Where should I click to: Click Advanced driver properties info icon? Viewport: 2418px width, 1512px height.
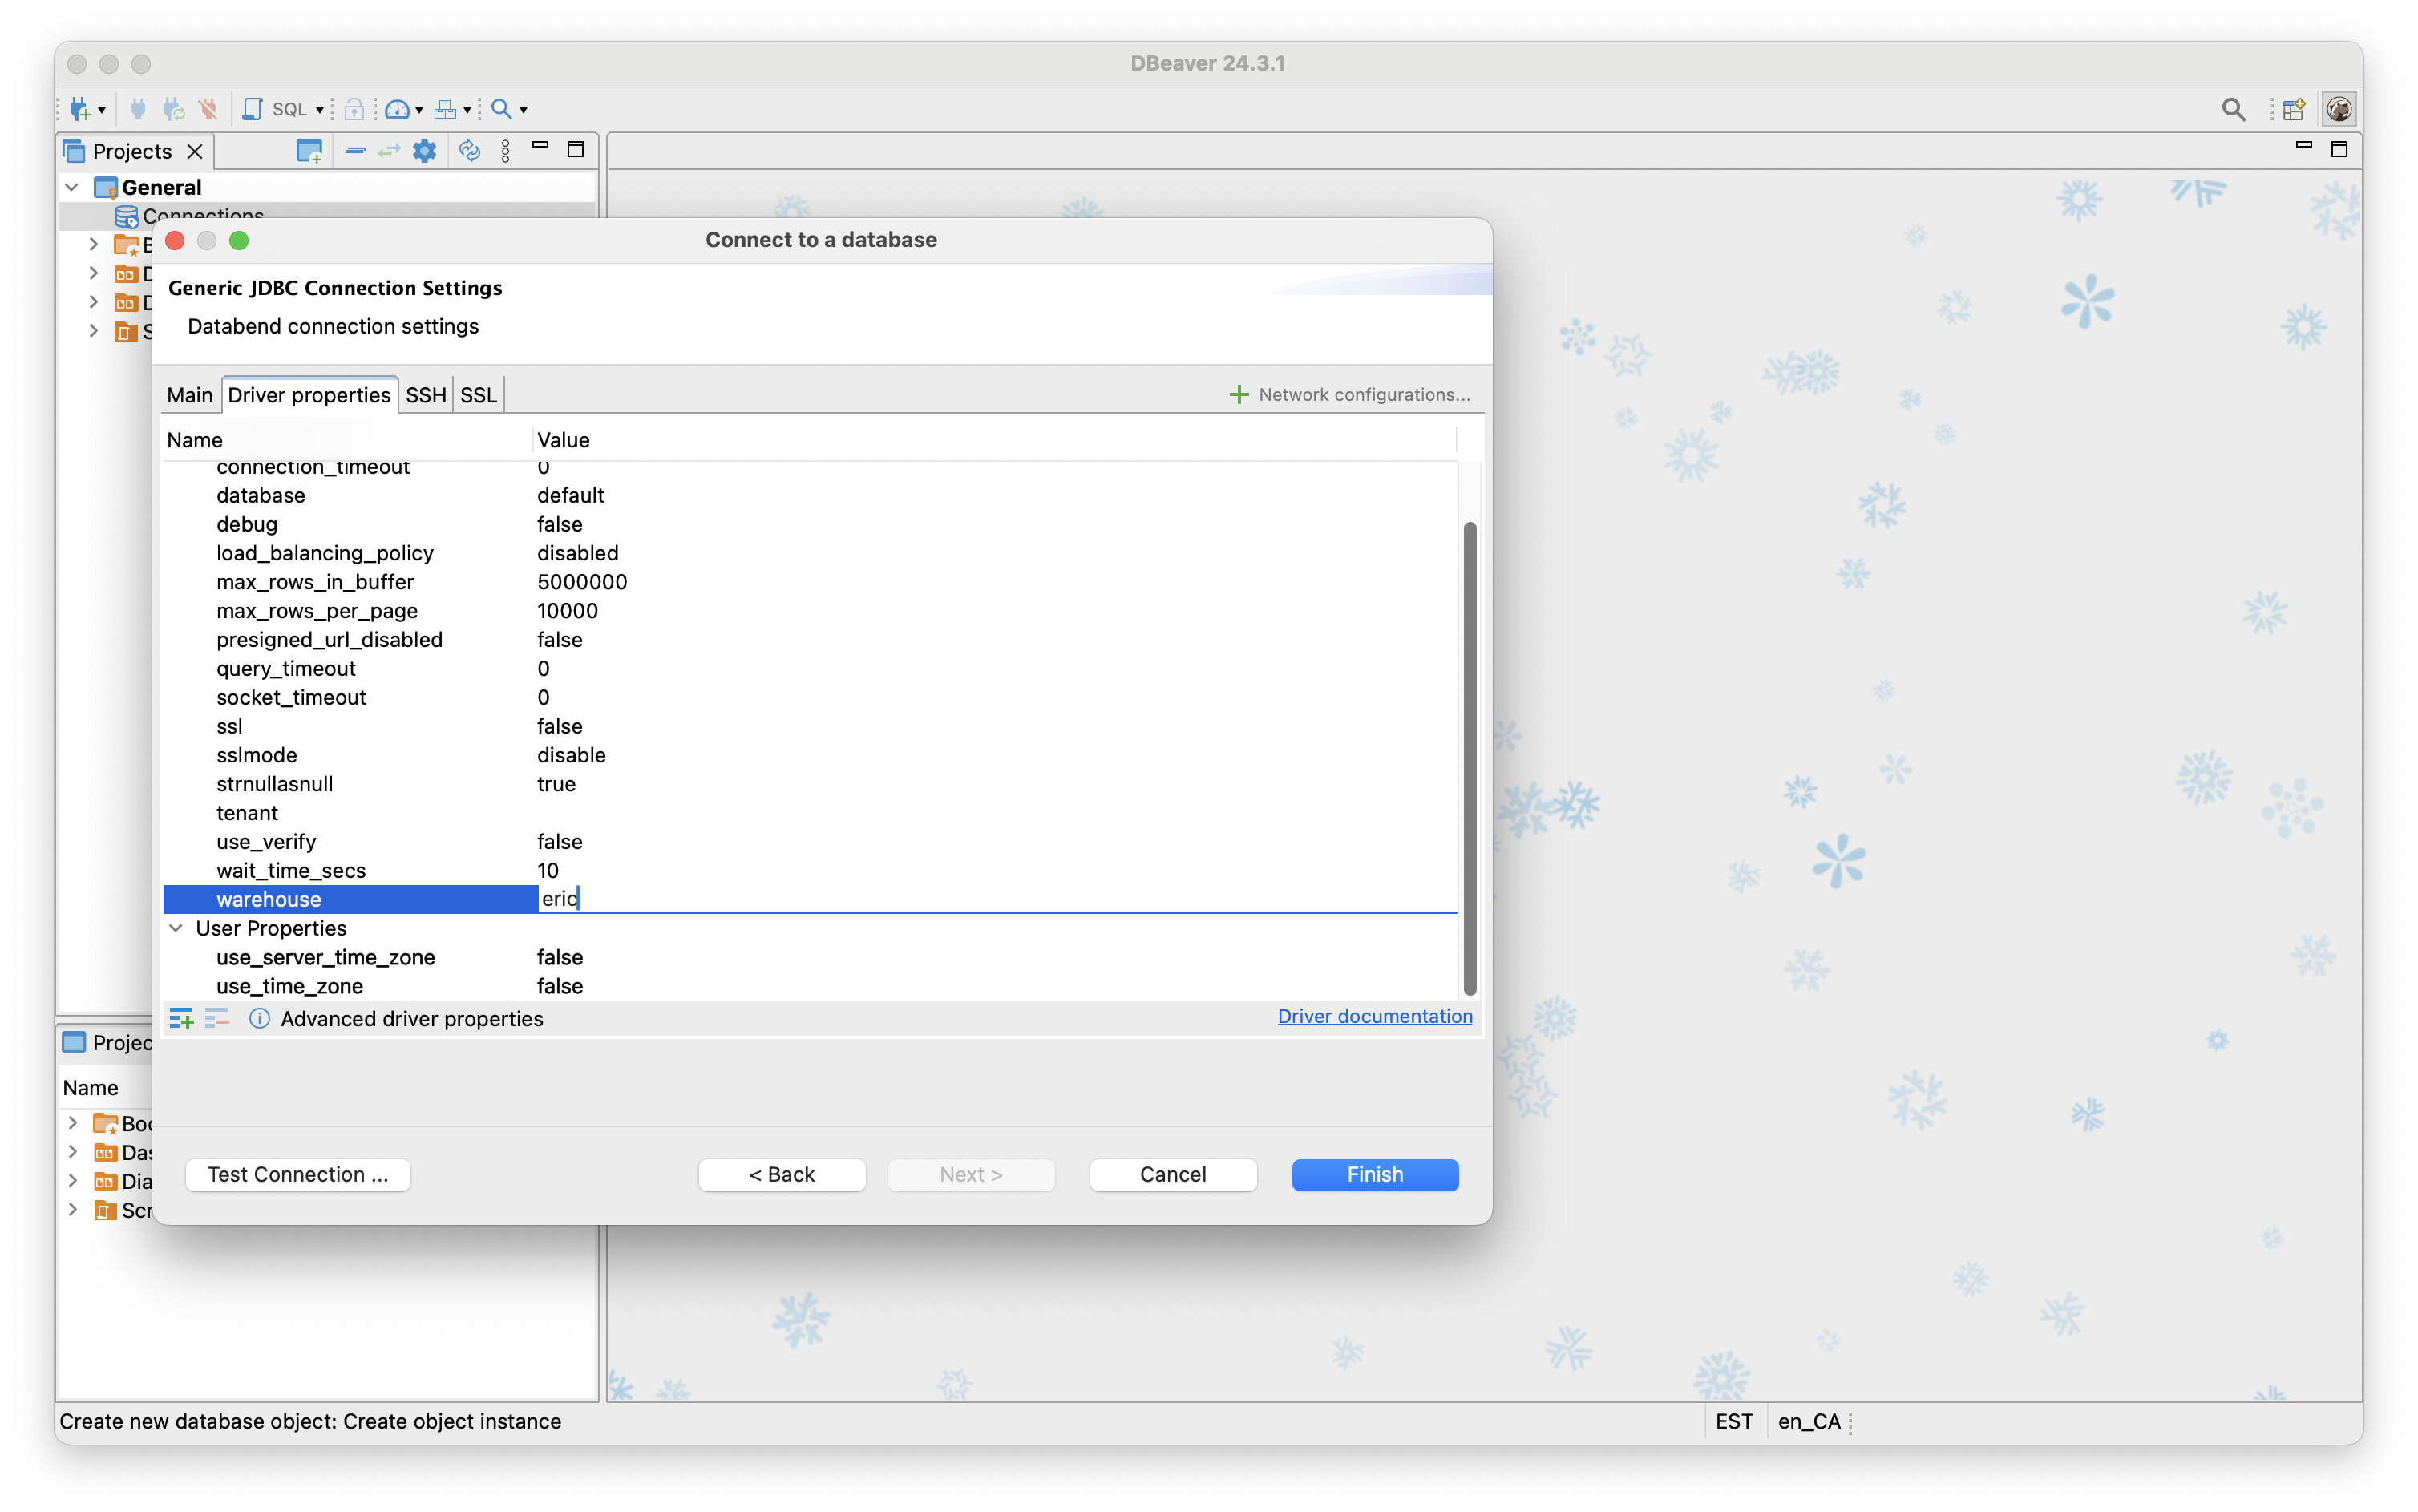[x=259, y=1019]
